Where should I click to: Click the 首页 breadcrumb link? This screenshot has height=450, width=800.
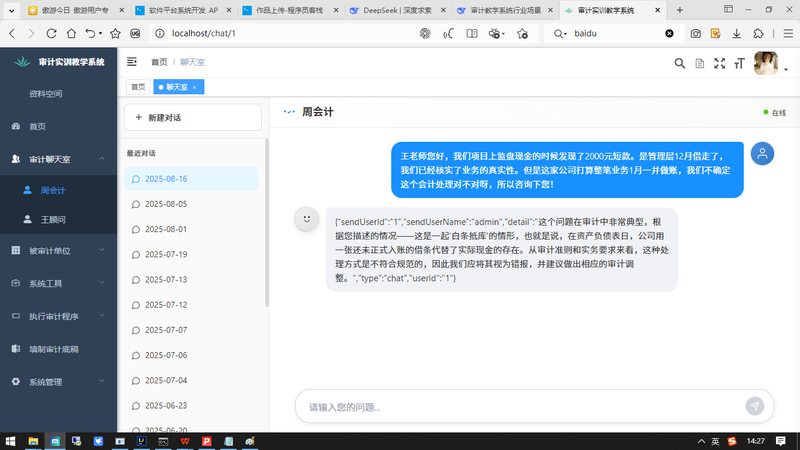159,62
